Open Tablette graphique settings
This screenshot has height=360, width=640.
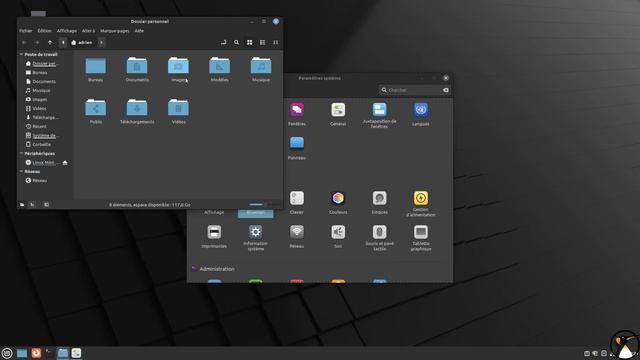[x=421, y=238]
